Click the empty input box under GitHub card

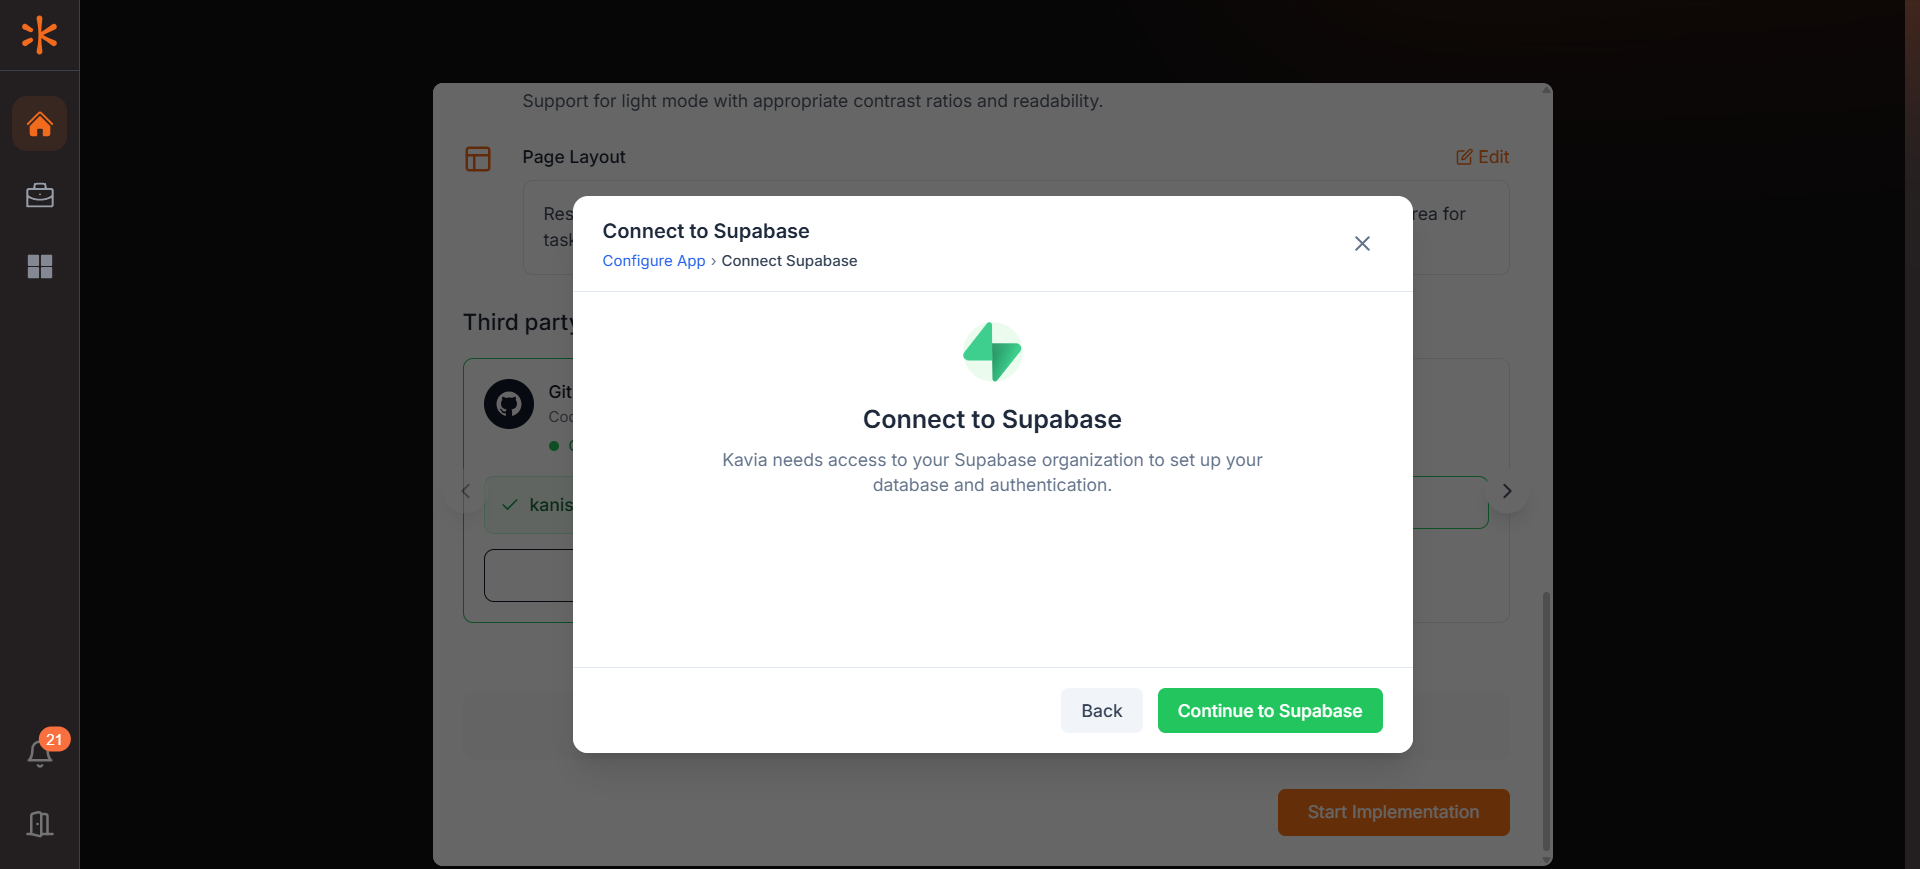(x=529, y=575)
